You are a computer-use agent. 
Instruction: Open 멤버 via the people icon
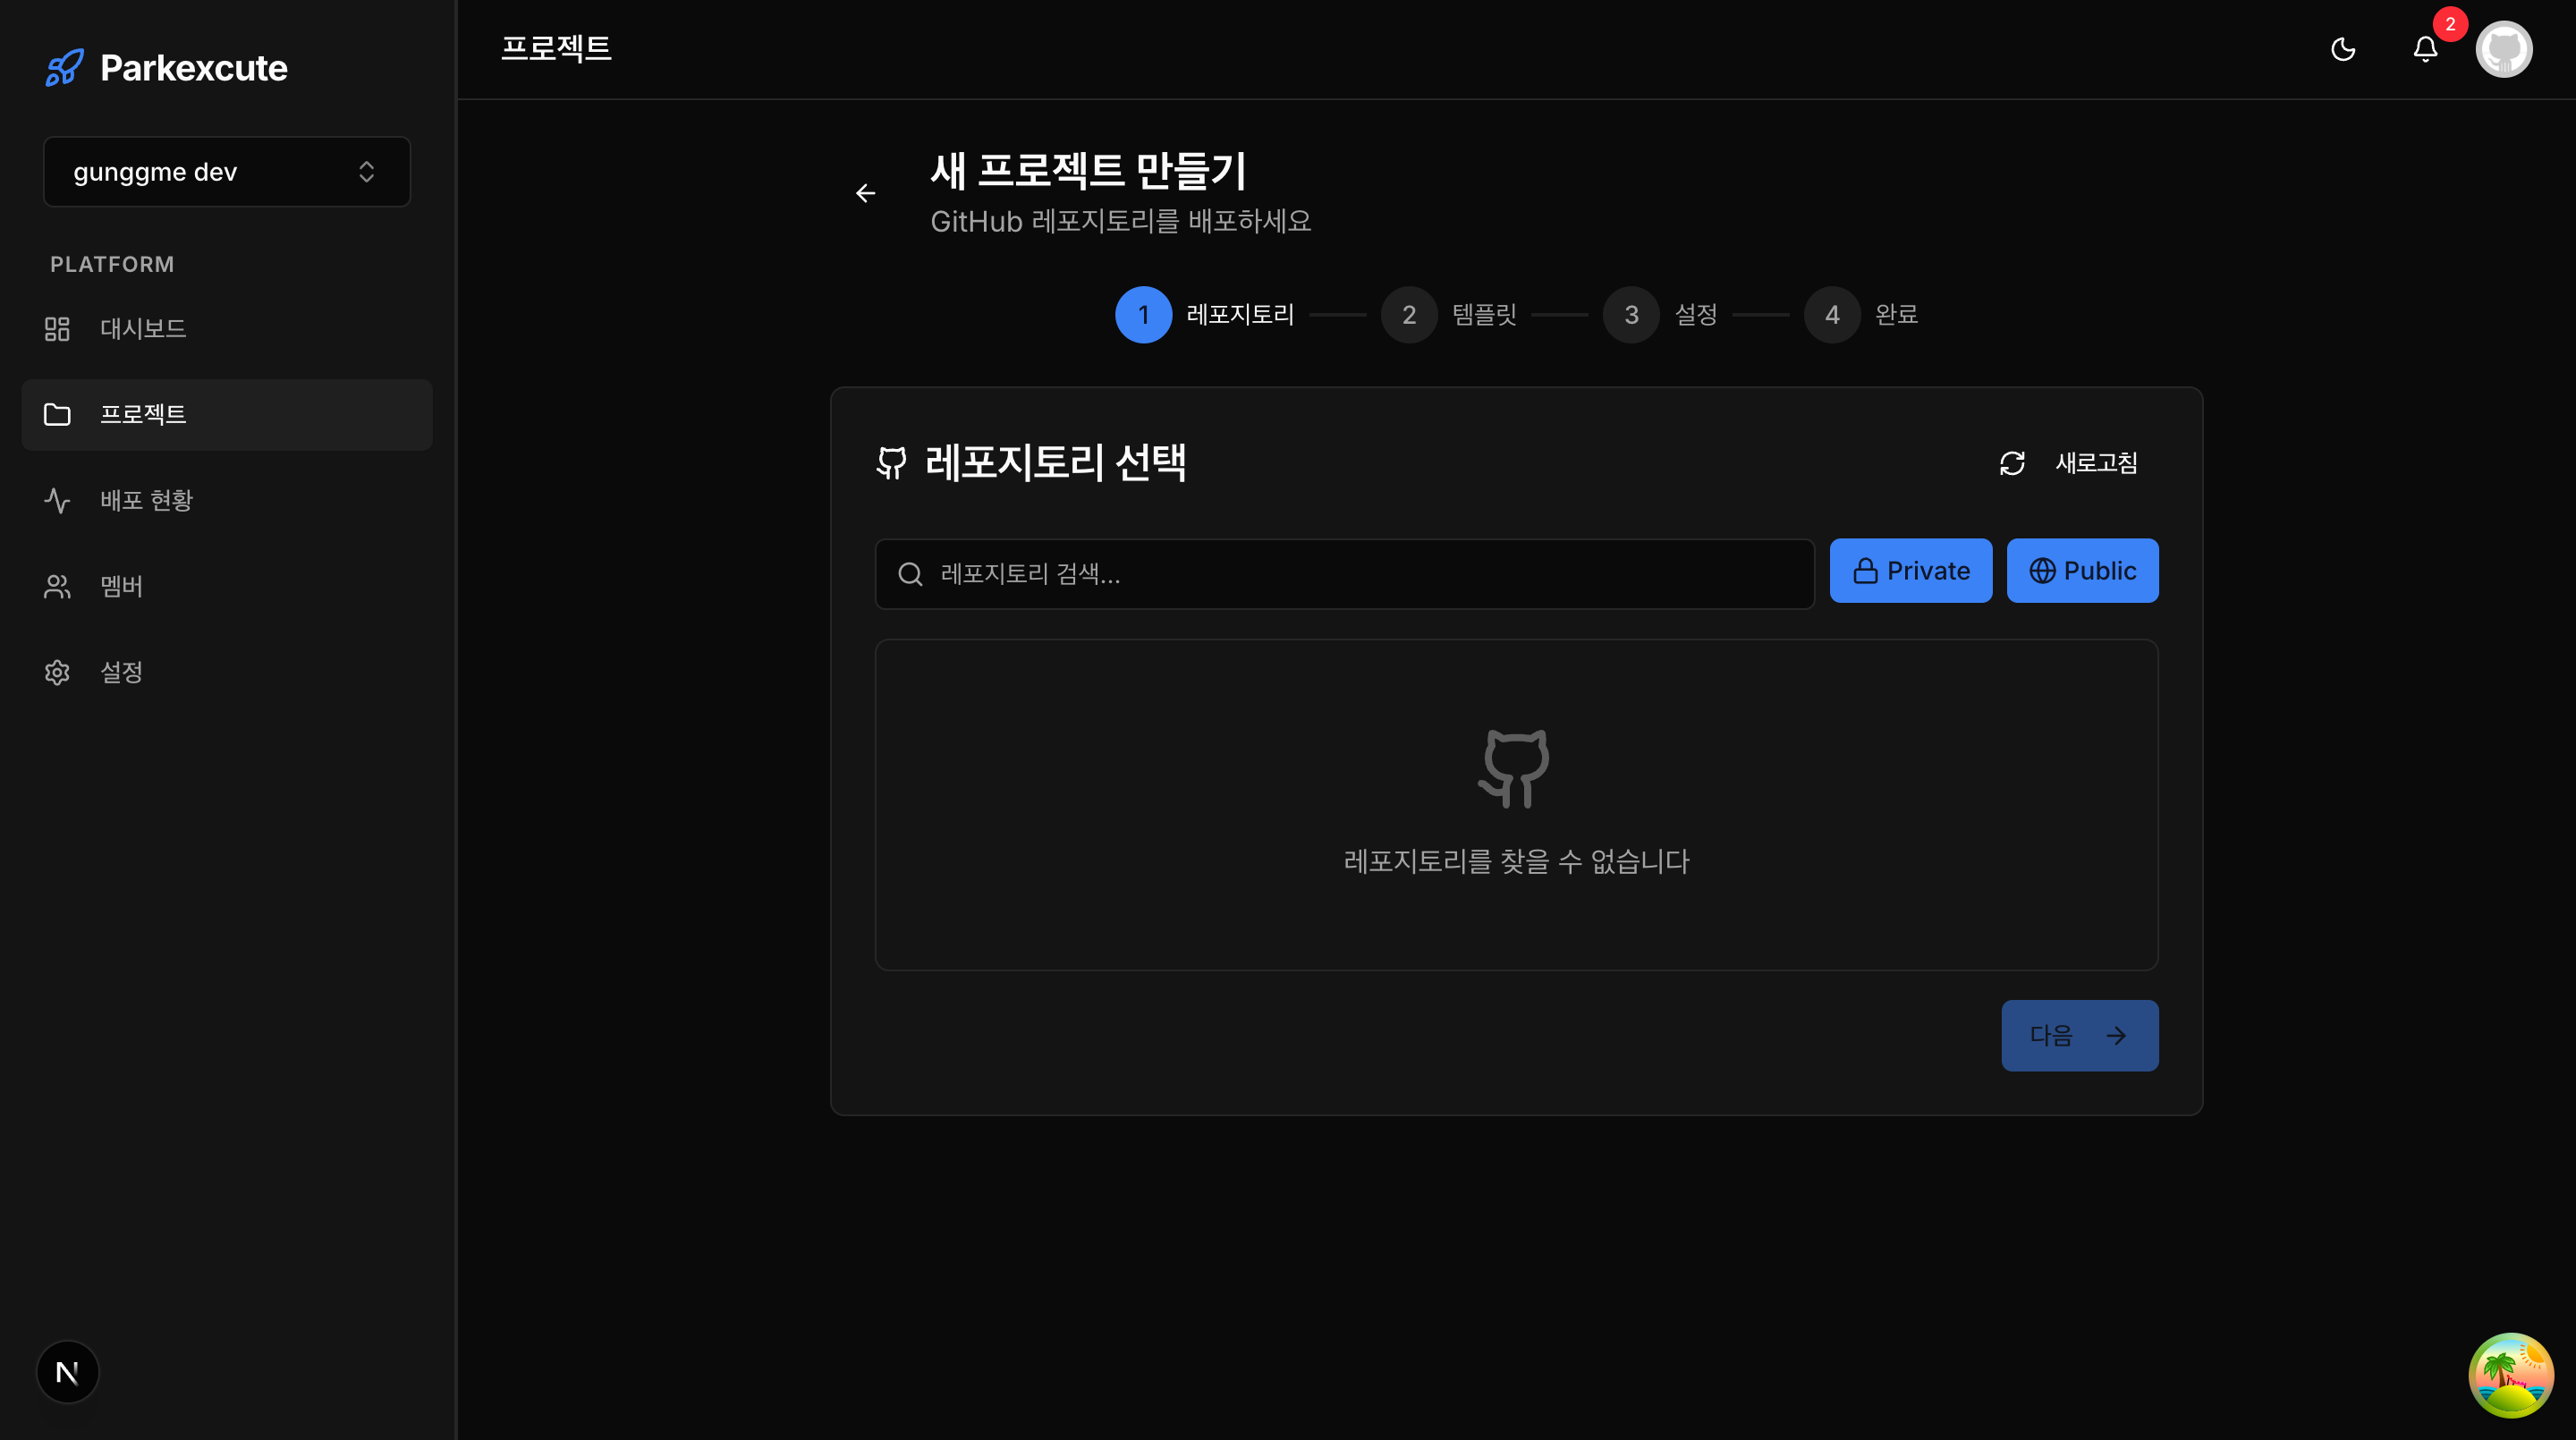pos(57,586)
